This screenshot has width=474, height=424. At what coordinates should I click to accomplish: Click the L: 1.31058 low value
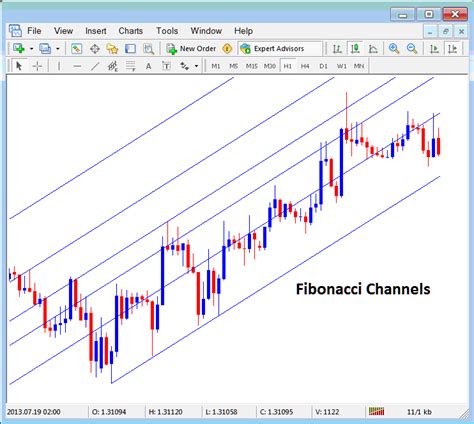click(221, 412)
